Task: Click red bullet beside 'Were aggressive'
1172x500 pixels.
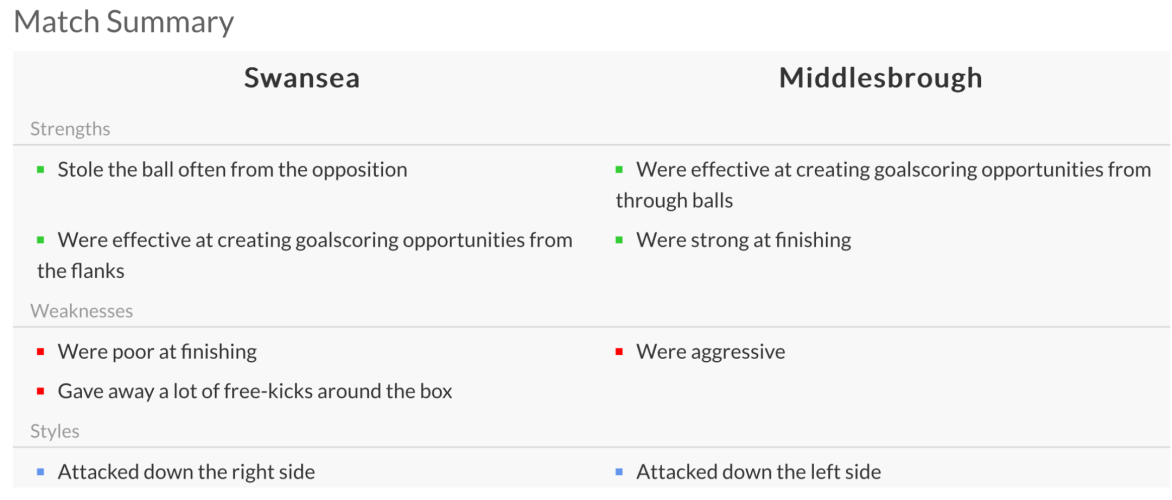Action: tap(620, 352)
